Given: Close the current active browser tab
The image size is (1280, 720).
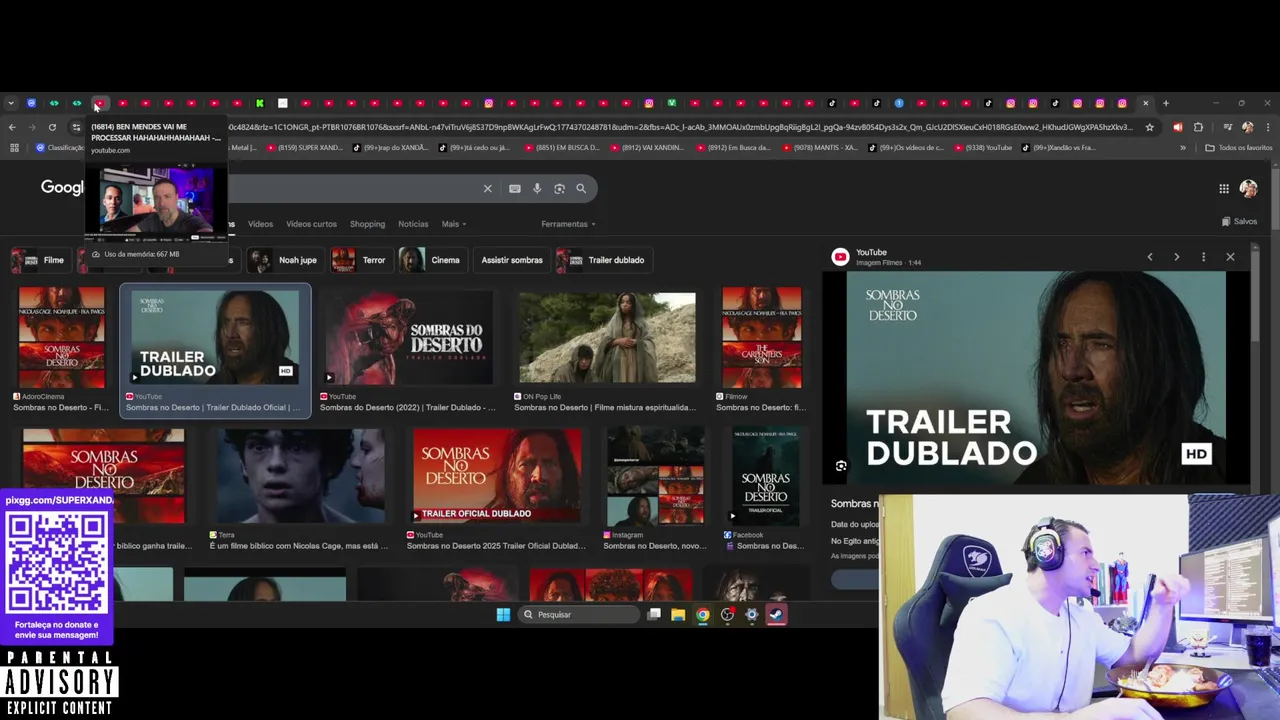Looking at the screenshot, I should click(x=1146, y=103).
